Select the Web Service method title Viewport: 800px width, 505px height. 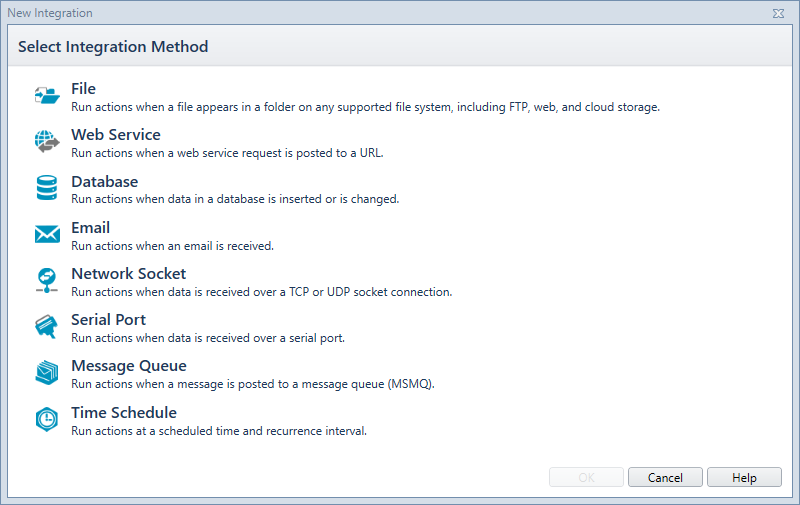tap(116, 135)
